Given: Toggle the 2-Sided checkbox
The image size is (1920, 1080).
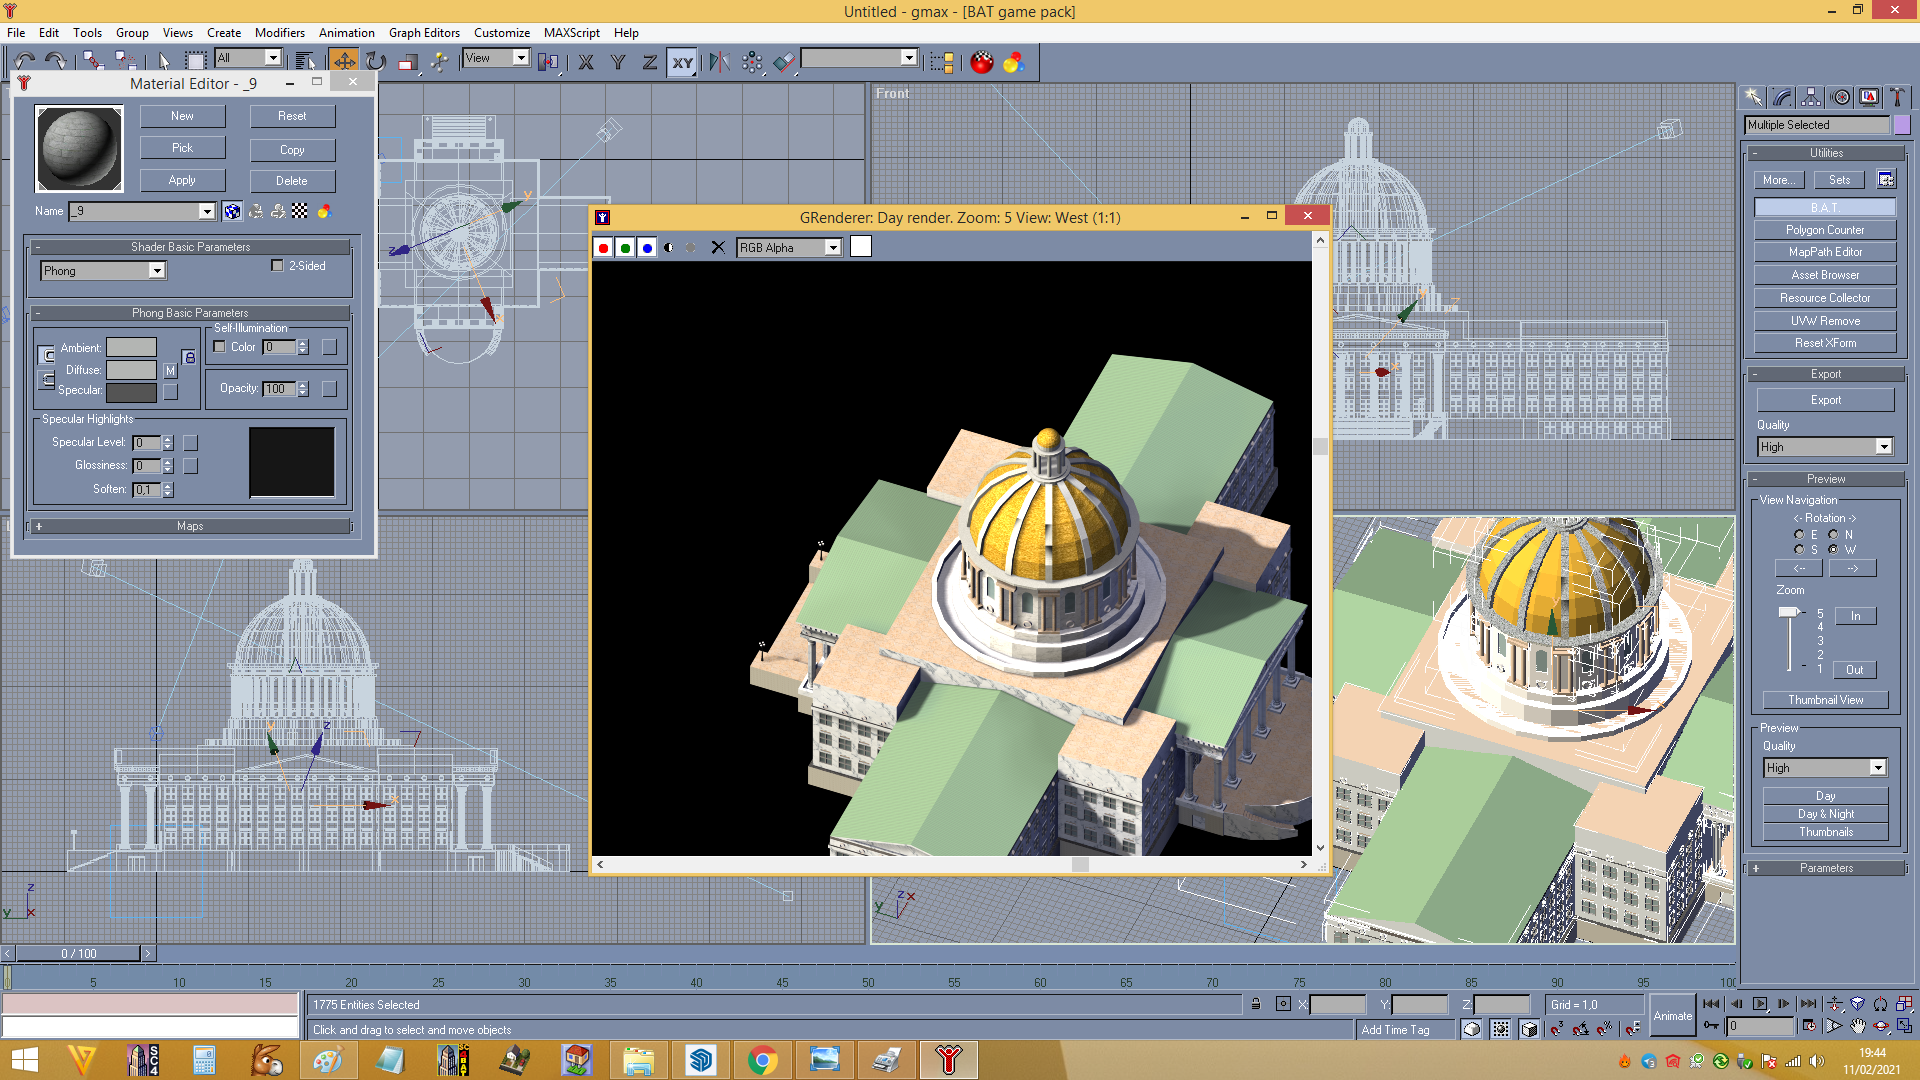Looking at the screenshot, I should [278, 266].
